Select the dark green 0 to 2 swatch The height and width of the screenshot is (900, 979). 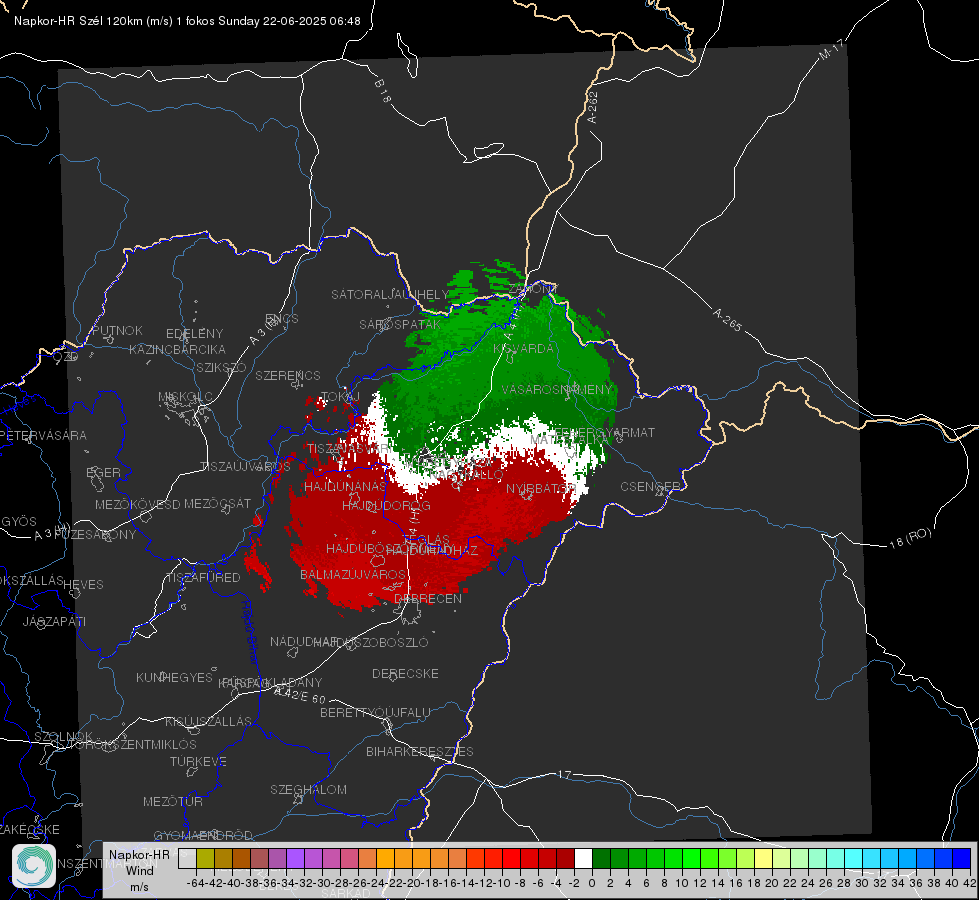(x=601, y=858)
